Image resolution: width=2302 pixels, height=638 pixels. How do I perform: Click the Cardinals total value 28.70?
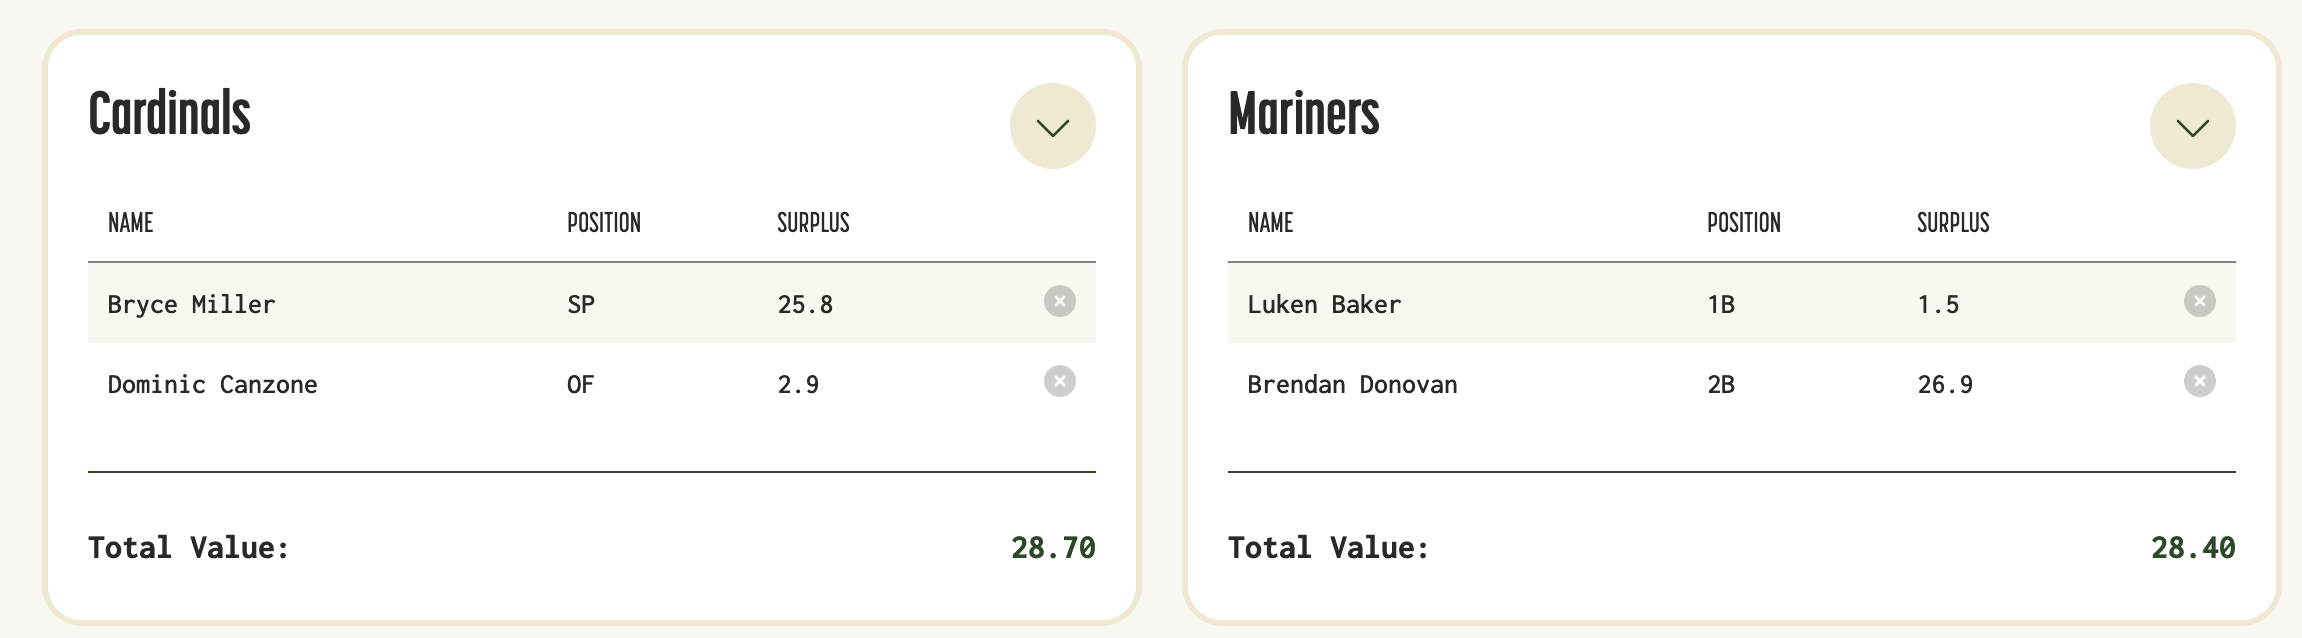point(1052,547)
